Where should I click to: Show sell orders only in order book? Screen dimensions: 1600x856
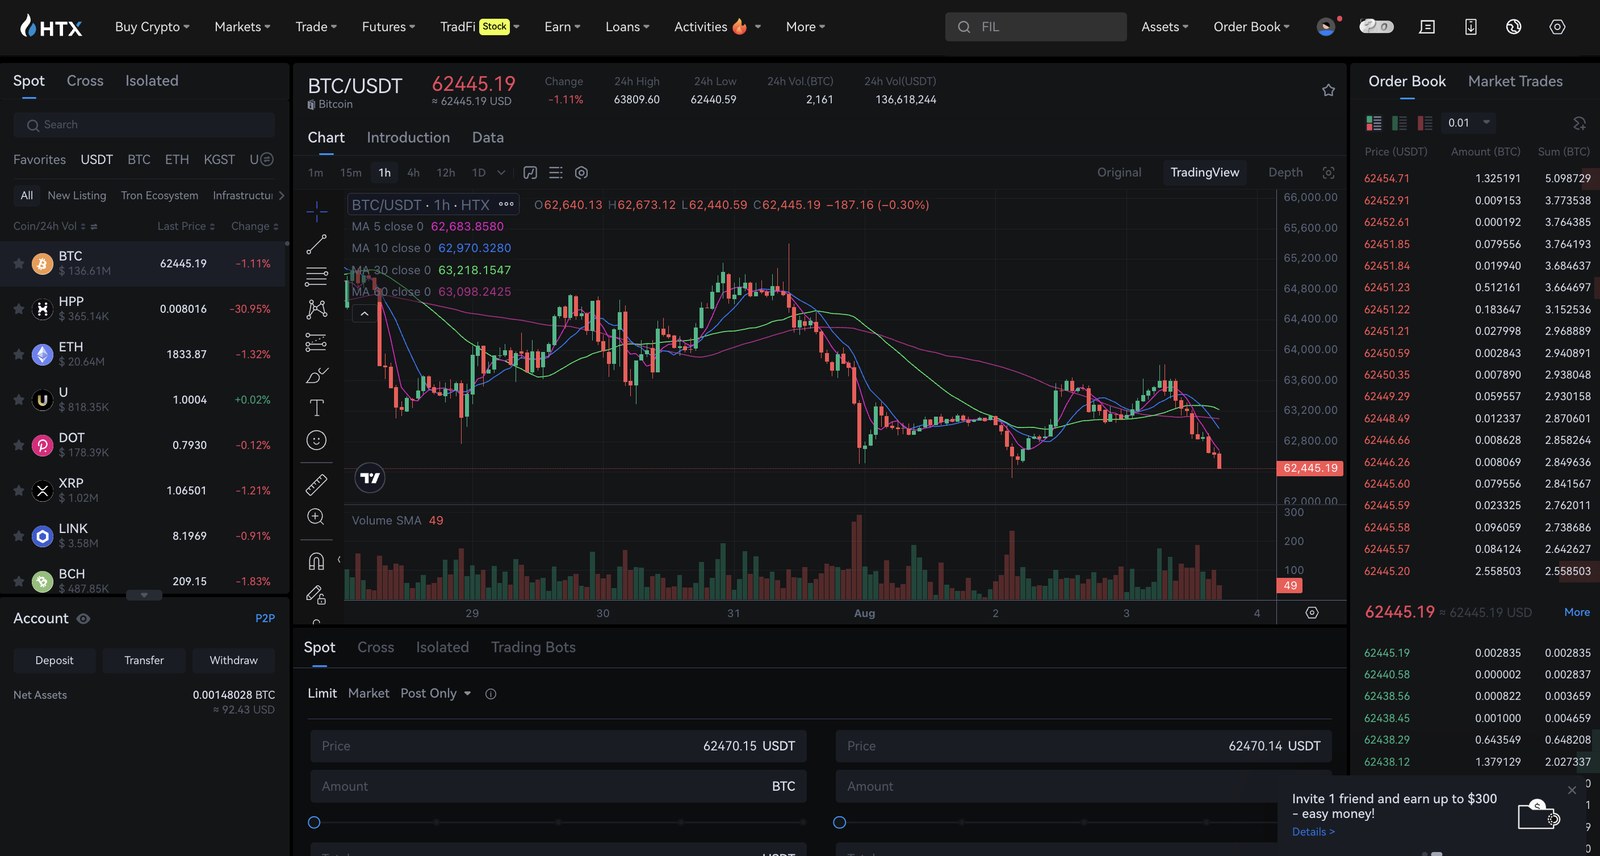(1425, 123)
